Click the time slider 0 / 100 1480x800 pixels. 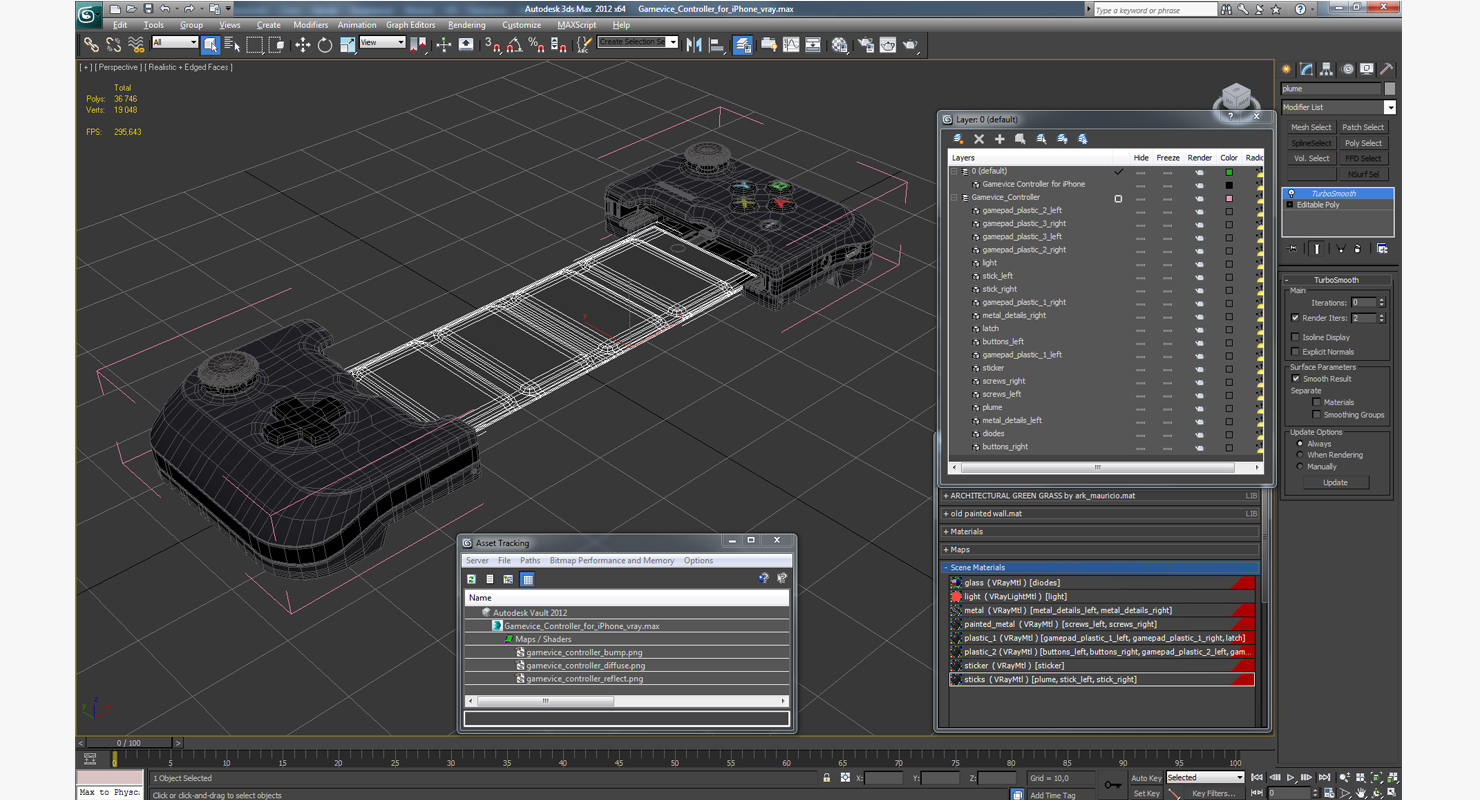tap(130, 743)
